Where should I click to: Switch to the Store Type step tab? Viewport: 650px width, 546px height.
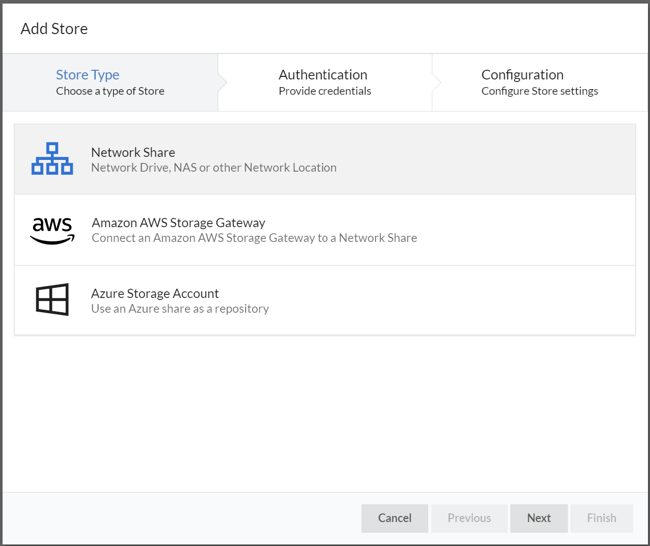pos(88,75)
